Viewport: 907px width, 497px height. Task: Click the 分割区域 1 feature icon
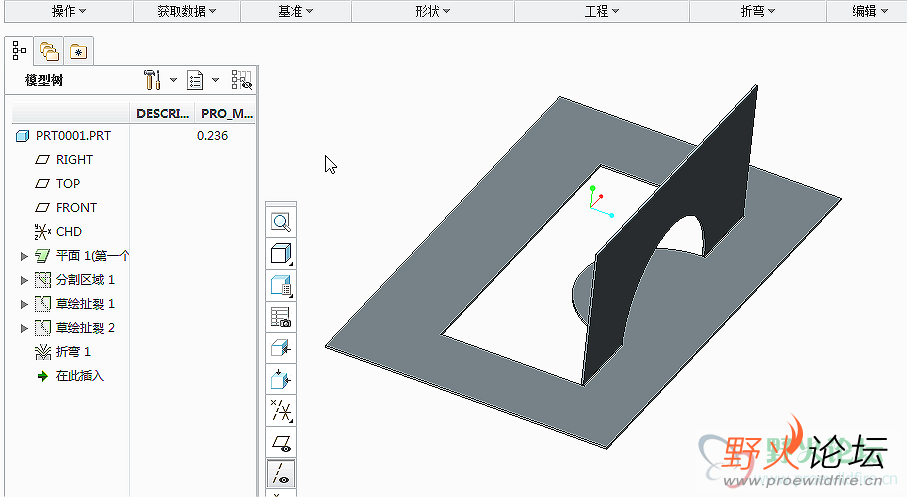point(43,280)
